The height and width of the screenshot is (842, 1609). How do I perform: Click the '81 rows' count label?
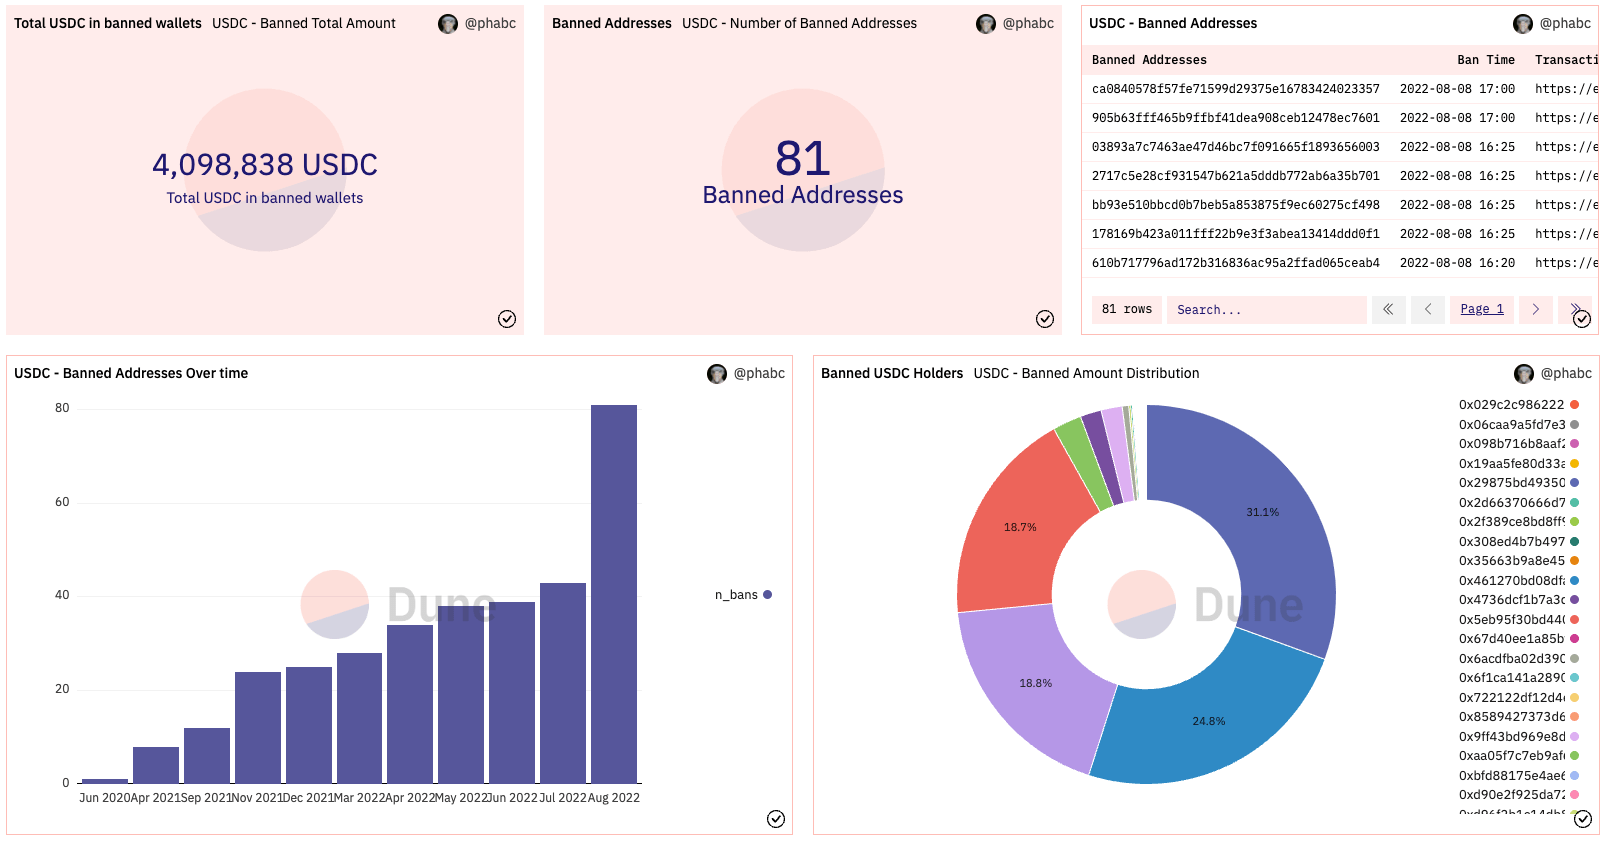(1127, 309)
